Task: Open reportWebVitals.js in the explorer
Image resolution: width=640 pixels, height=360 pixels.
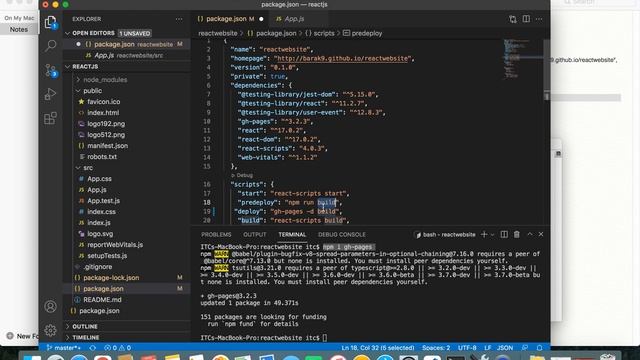Action: (115, 245)
